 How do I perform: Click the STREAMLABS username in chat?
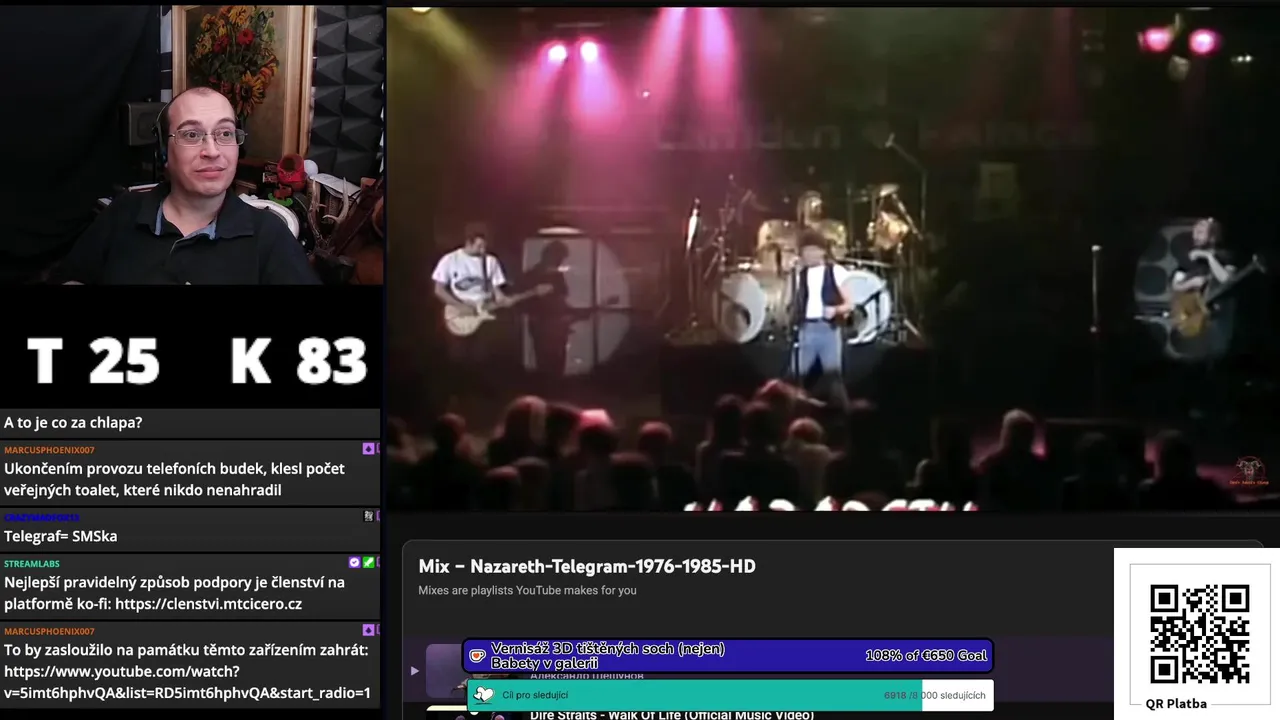click(32, 564)
